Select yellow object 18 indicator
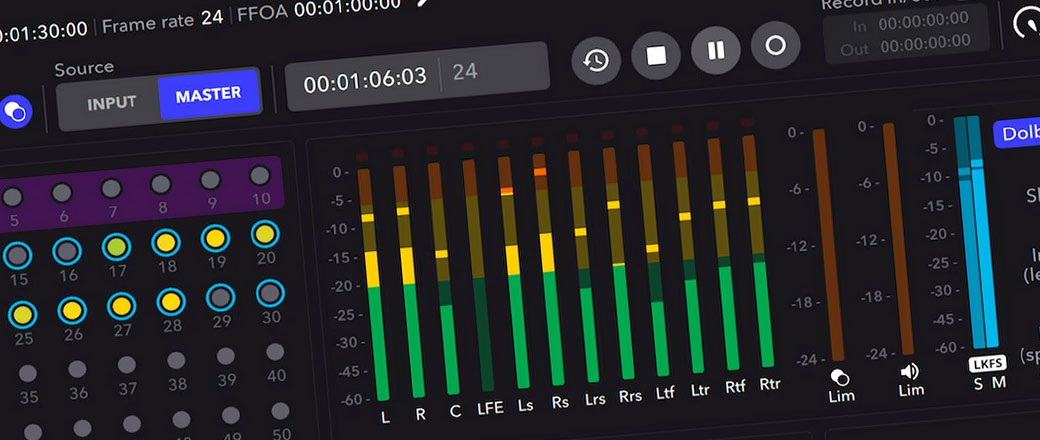 click(166, 243)
